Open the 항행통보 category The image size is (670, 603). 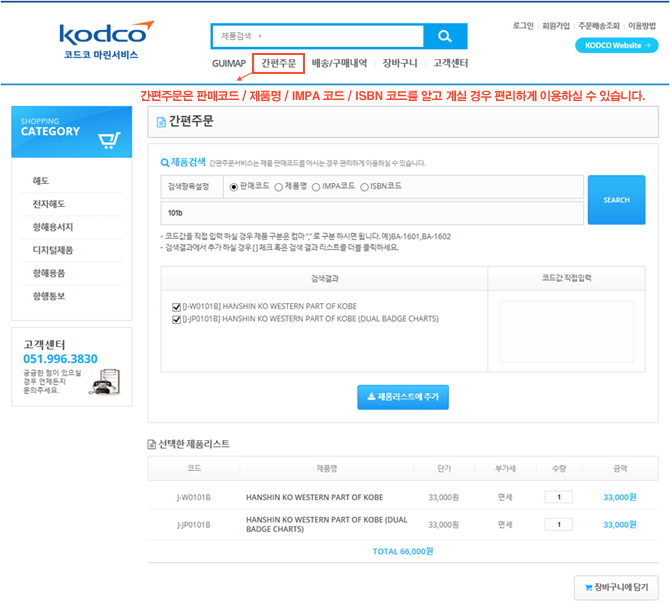[x=49, y=297]
